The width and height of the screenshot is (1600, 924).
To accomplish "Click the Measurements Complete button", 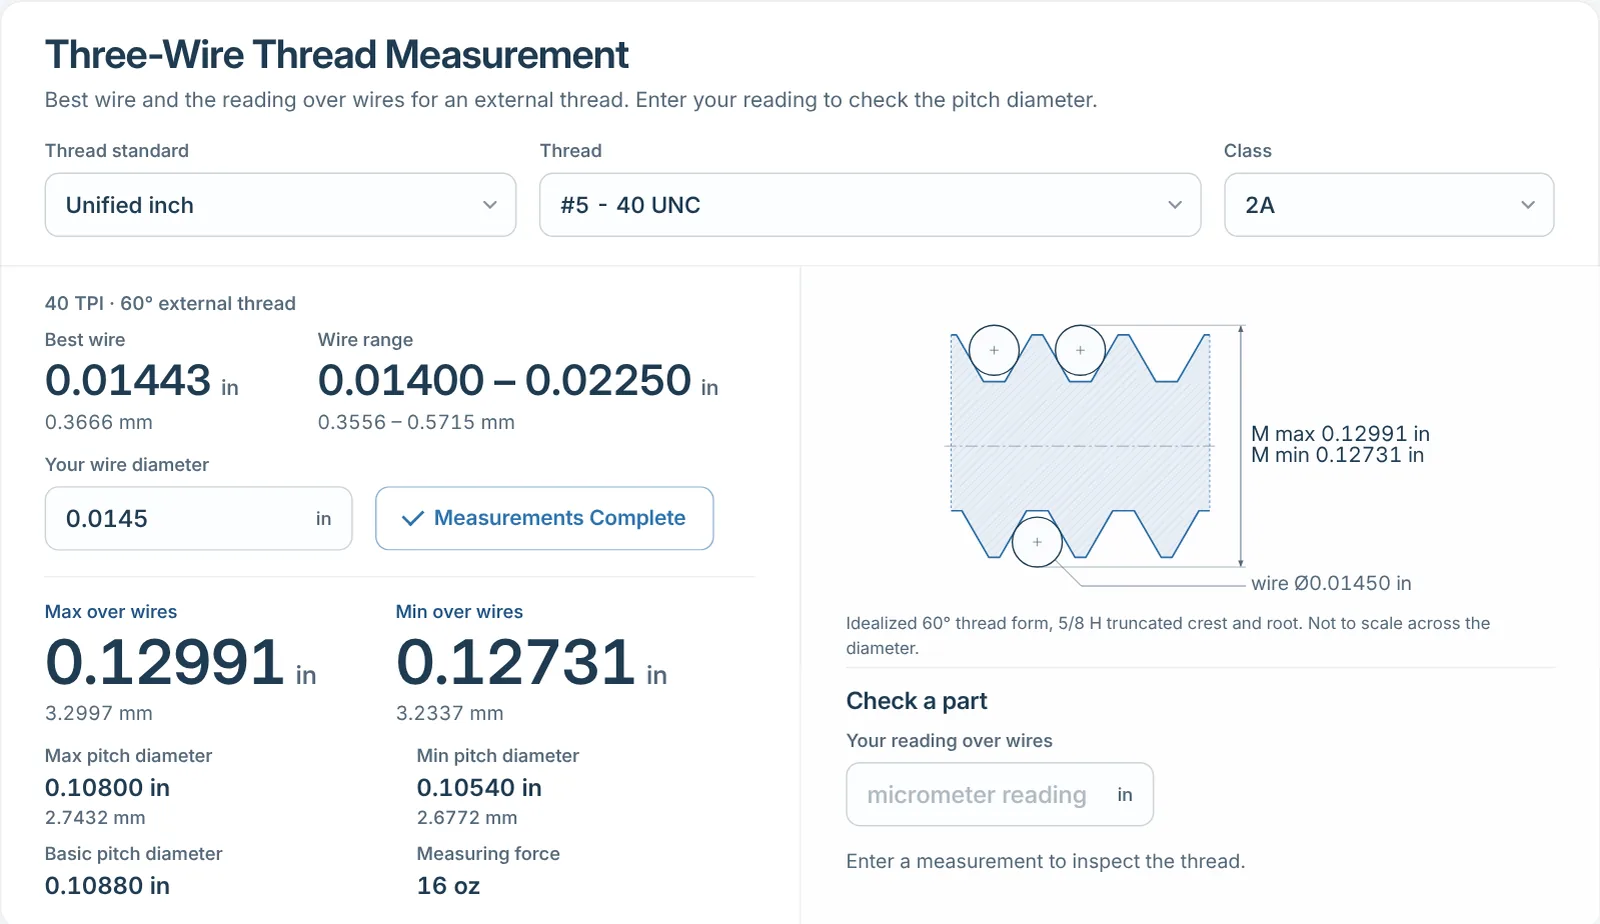I will click(544, 518).
